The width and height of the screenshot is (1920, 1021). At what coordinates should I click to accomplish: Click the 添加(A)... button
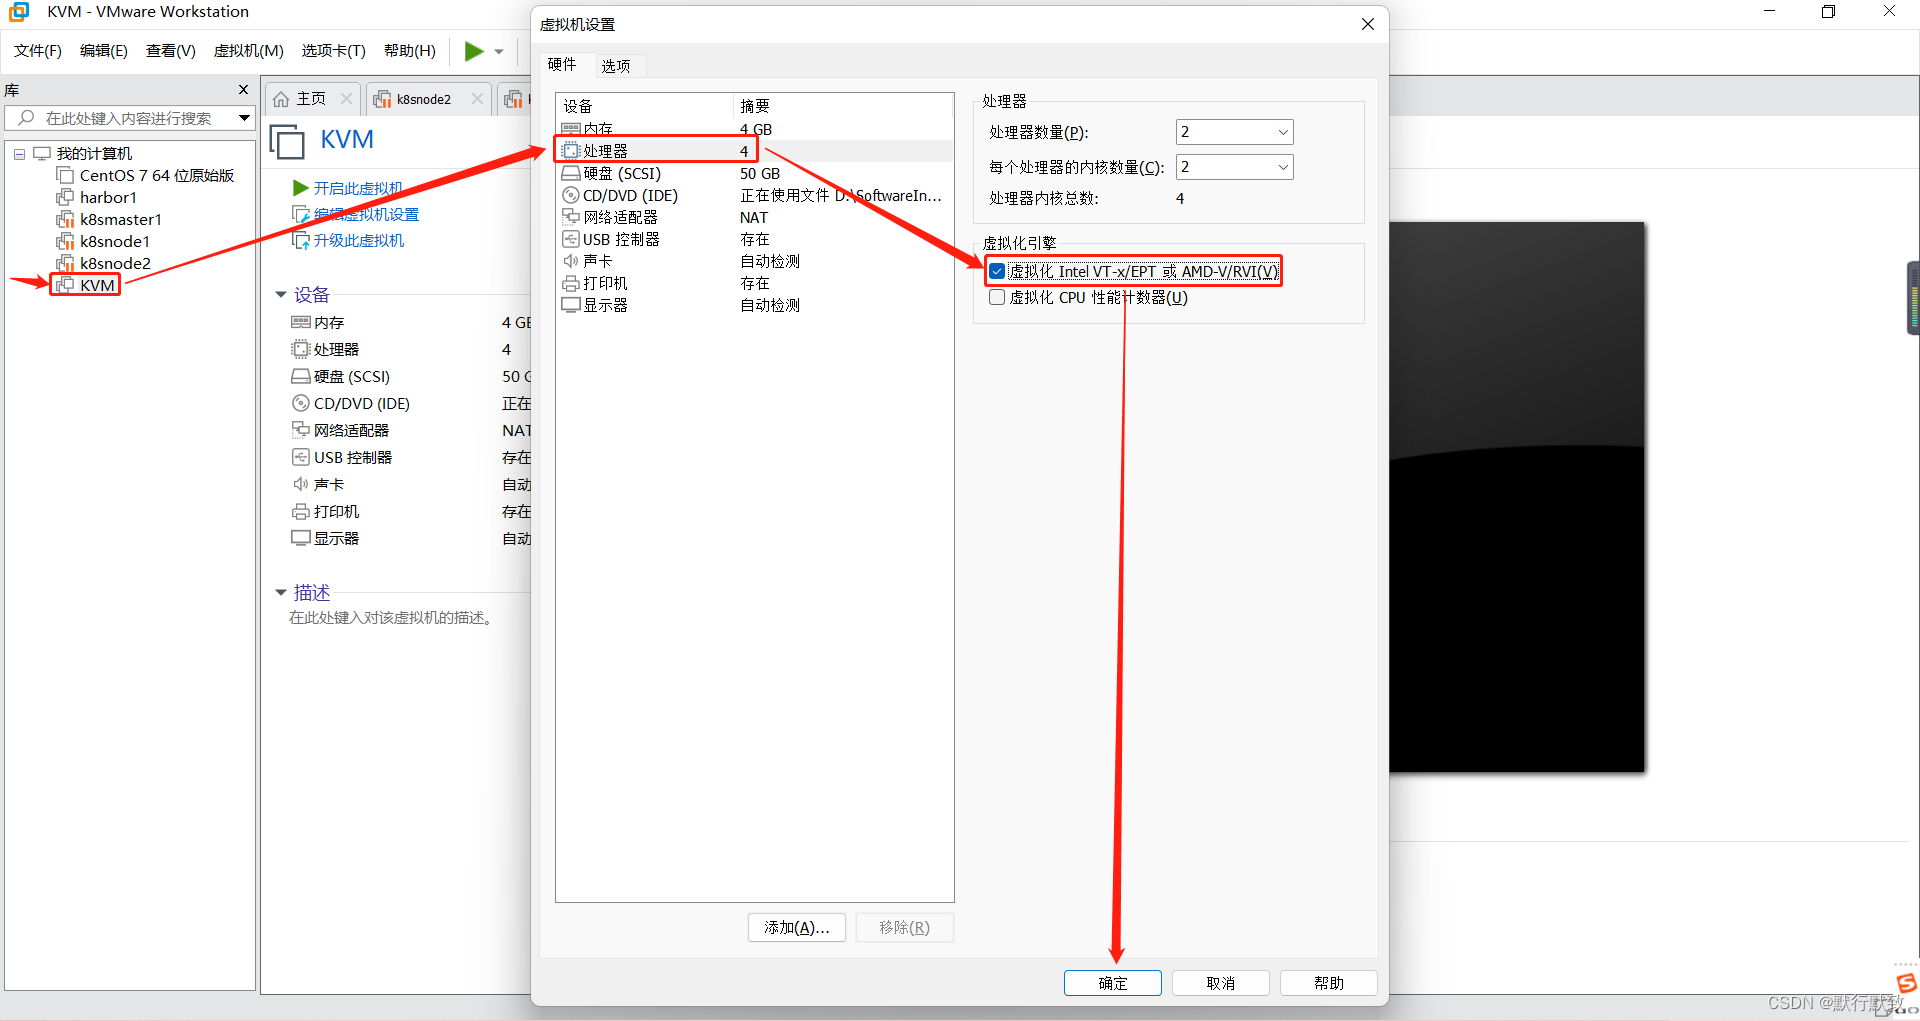tap(796, 928)
